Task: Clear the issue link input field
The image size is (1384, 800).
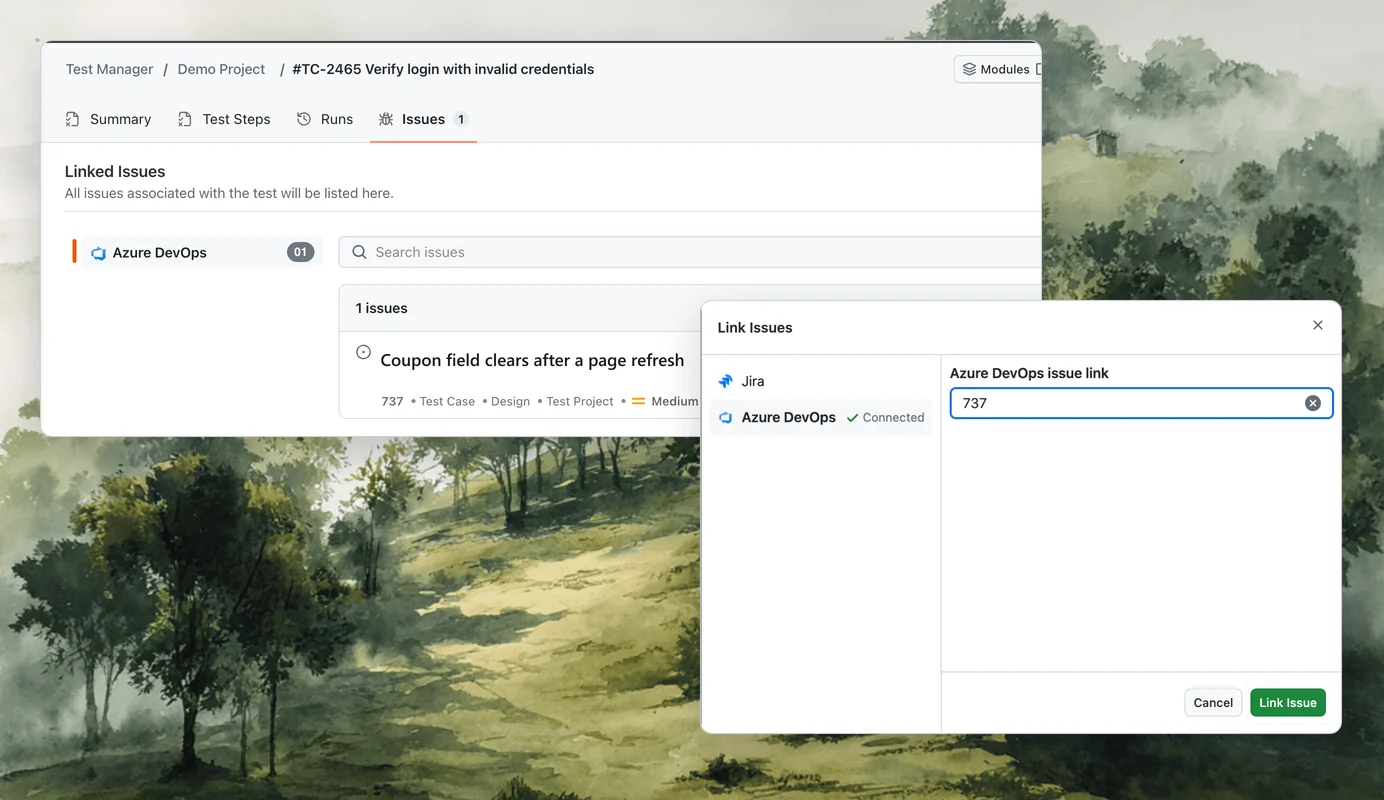Action: [1313, 403]
